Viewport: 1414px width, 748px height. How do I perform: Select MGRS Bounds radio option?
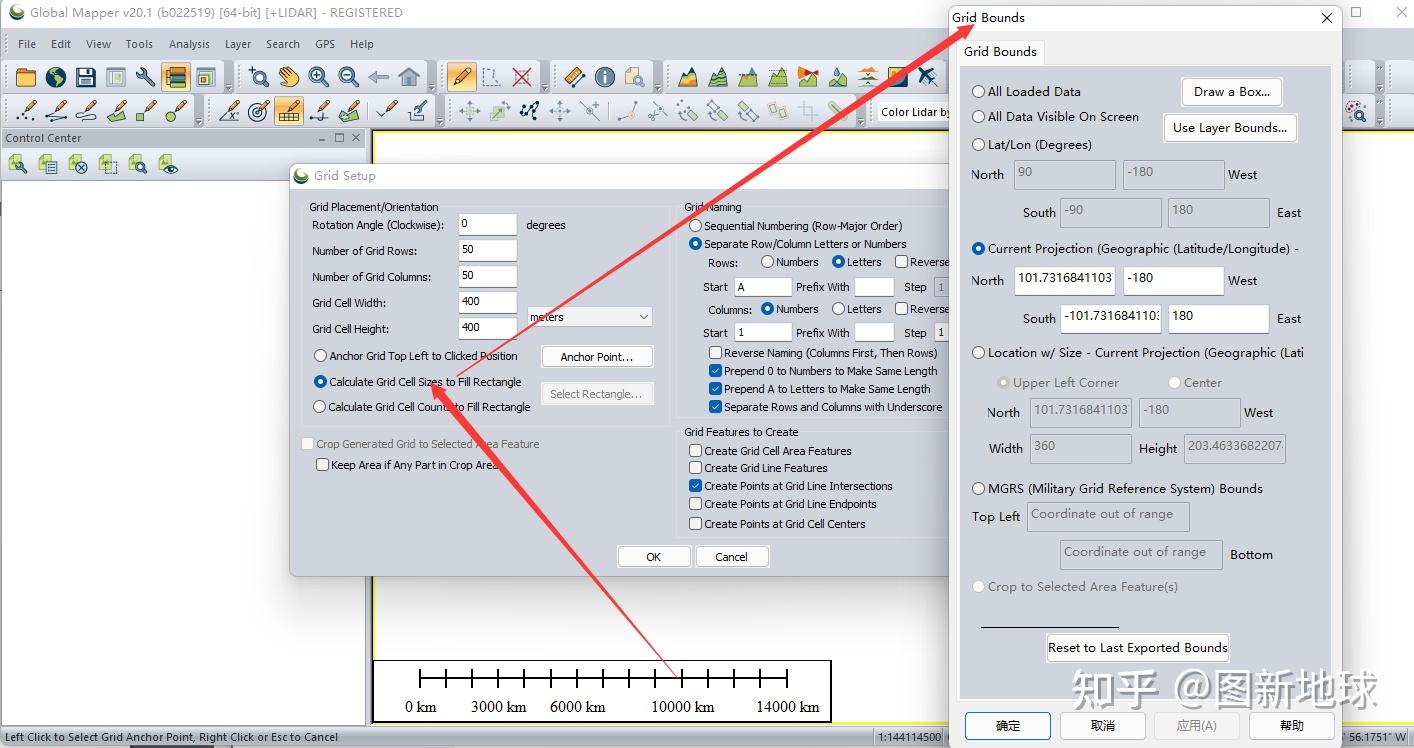coord(979,489)
